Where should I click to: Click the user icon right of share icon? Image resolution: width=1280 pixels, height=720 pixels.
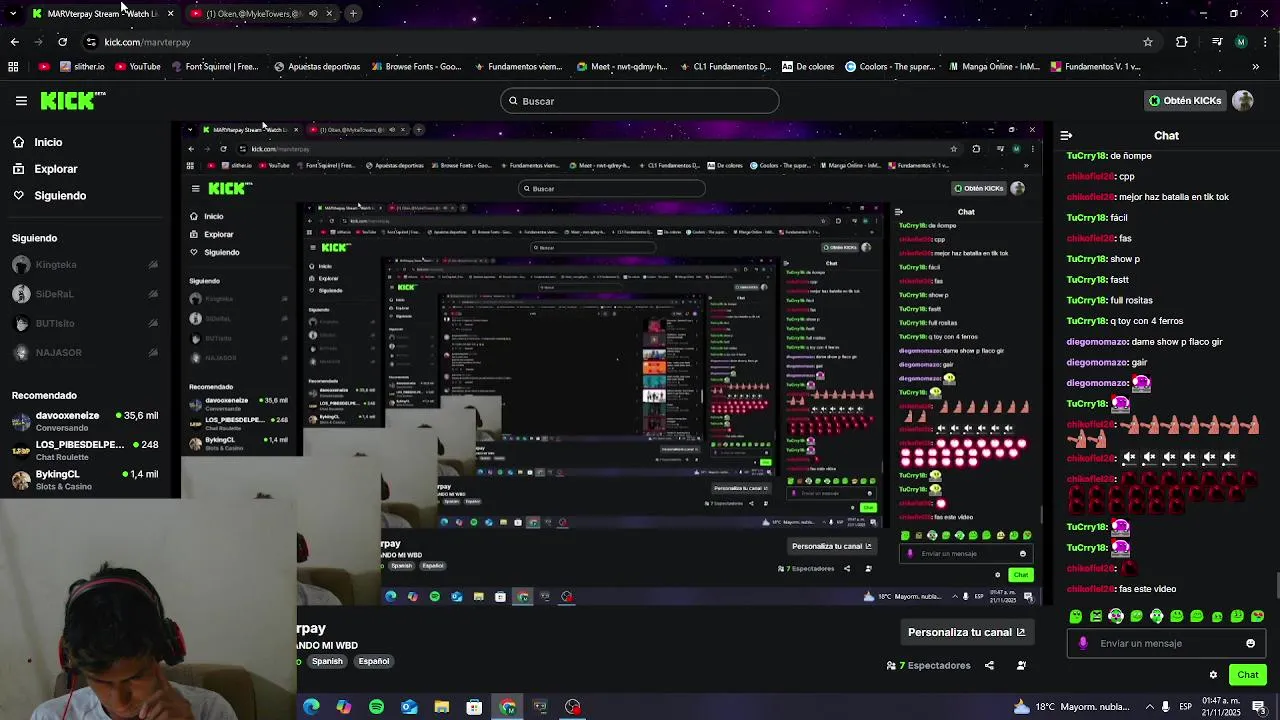coord(1021,665)
